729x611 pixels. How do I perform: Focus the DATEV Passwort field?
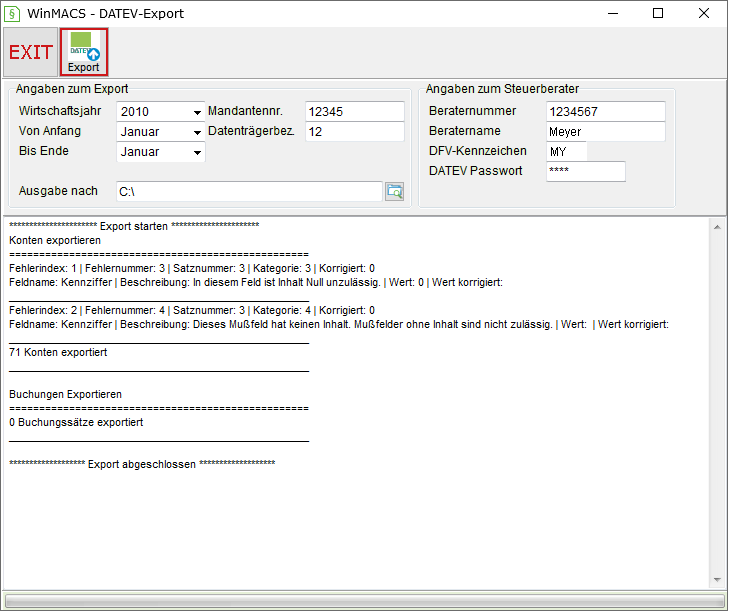point(586,171)
